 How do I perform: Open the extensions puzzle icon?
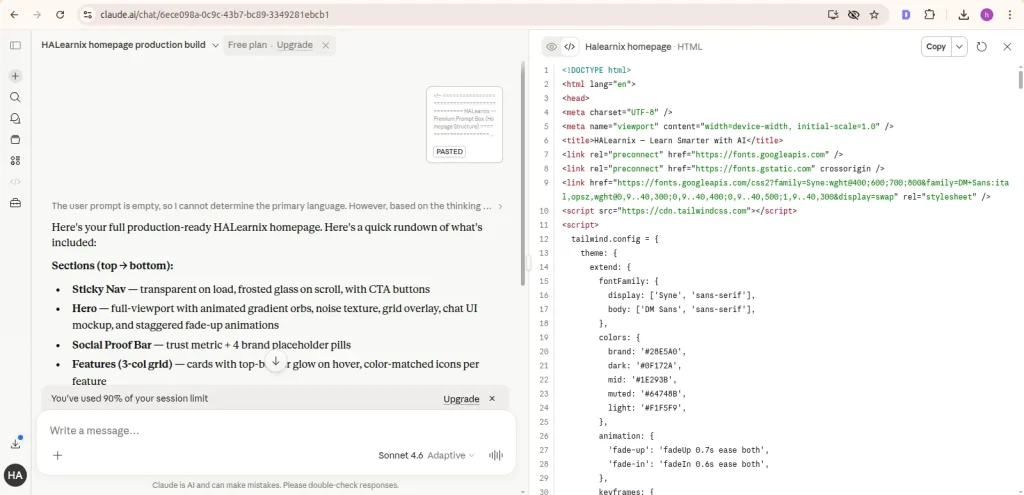tap(929, 14)
